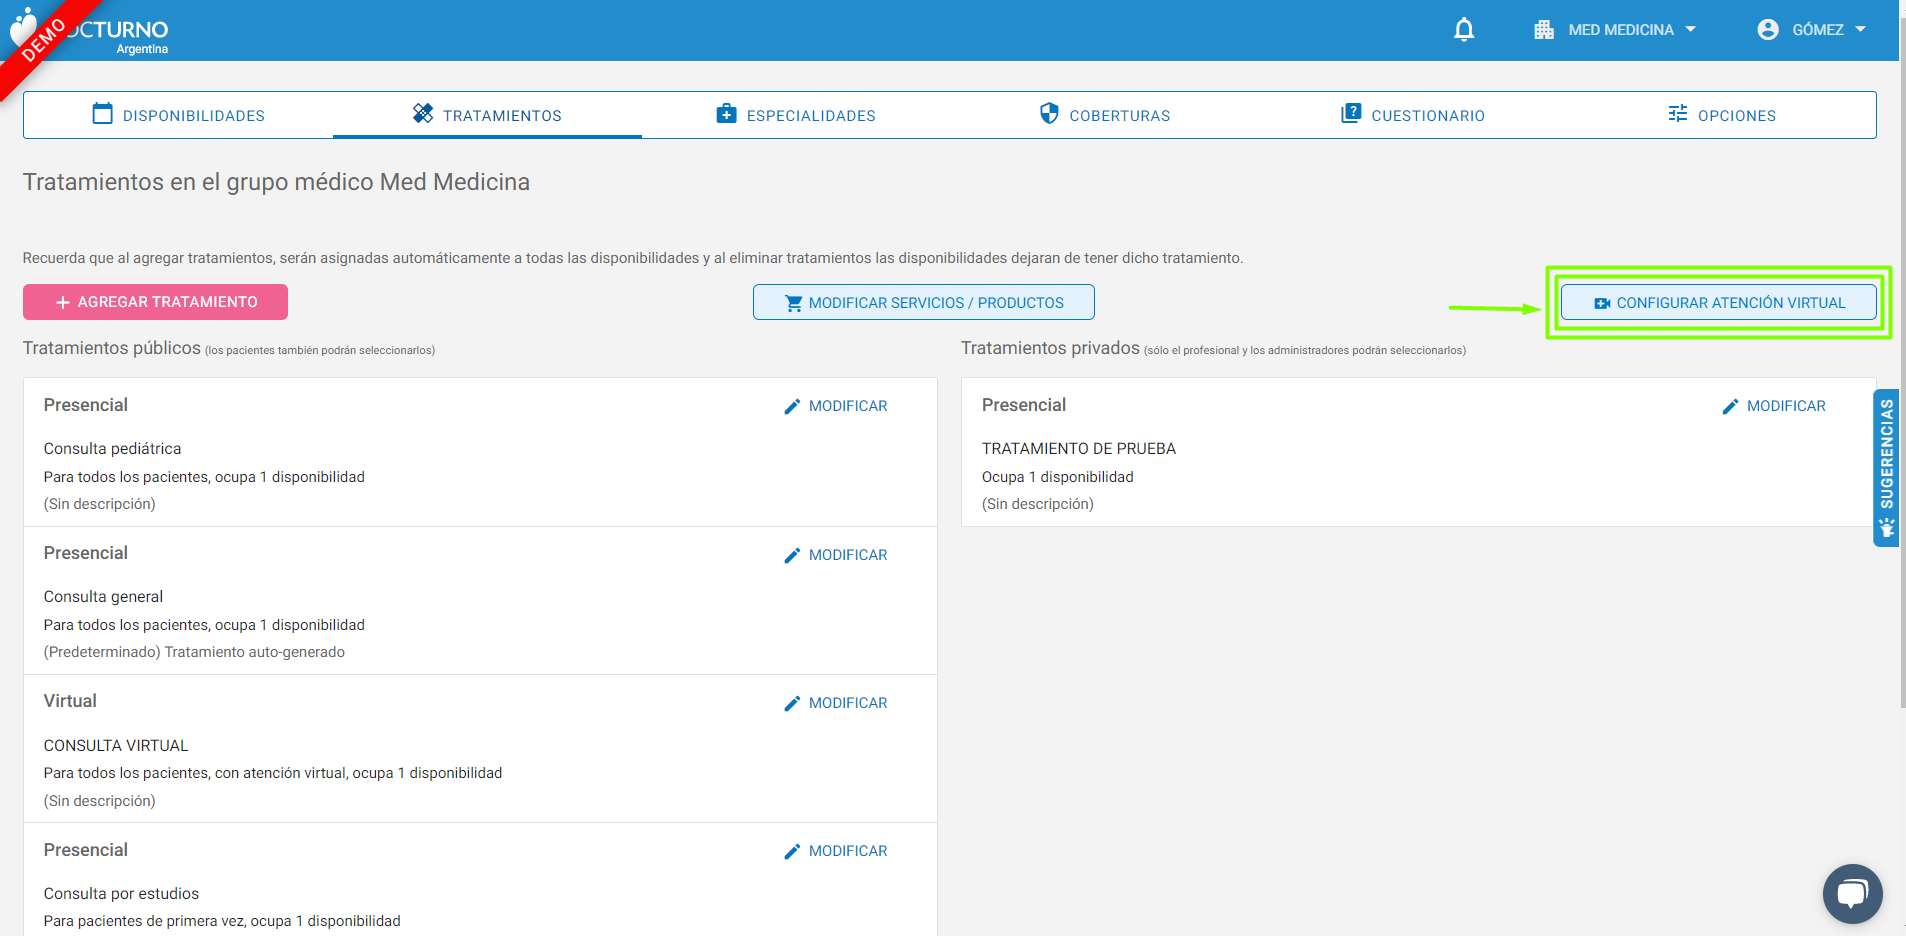
Task: Select the 'Consulta pediátrica' text
Action: coord(112,449)
